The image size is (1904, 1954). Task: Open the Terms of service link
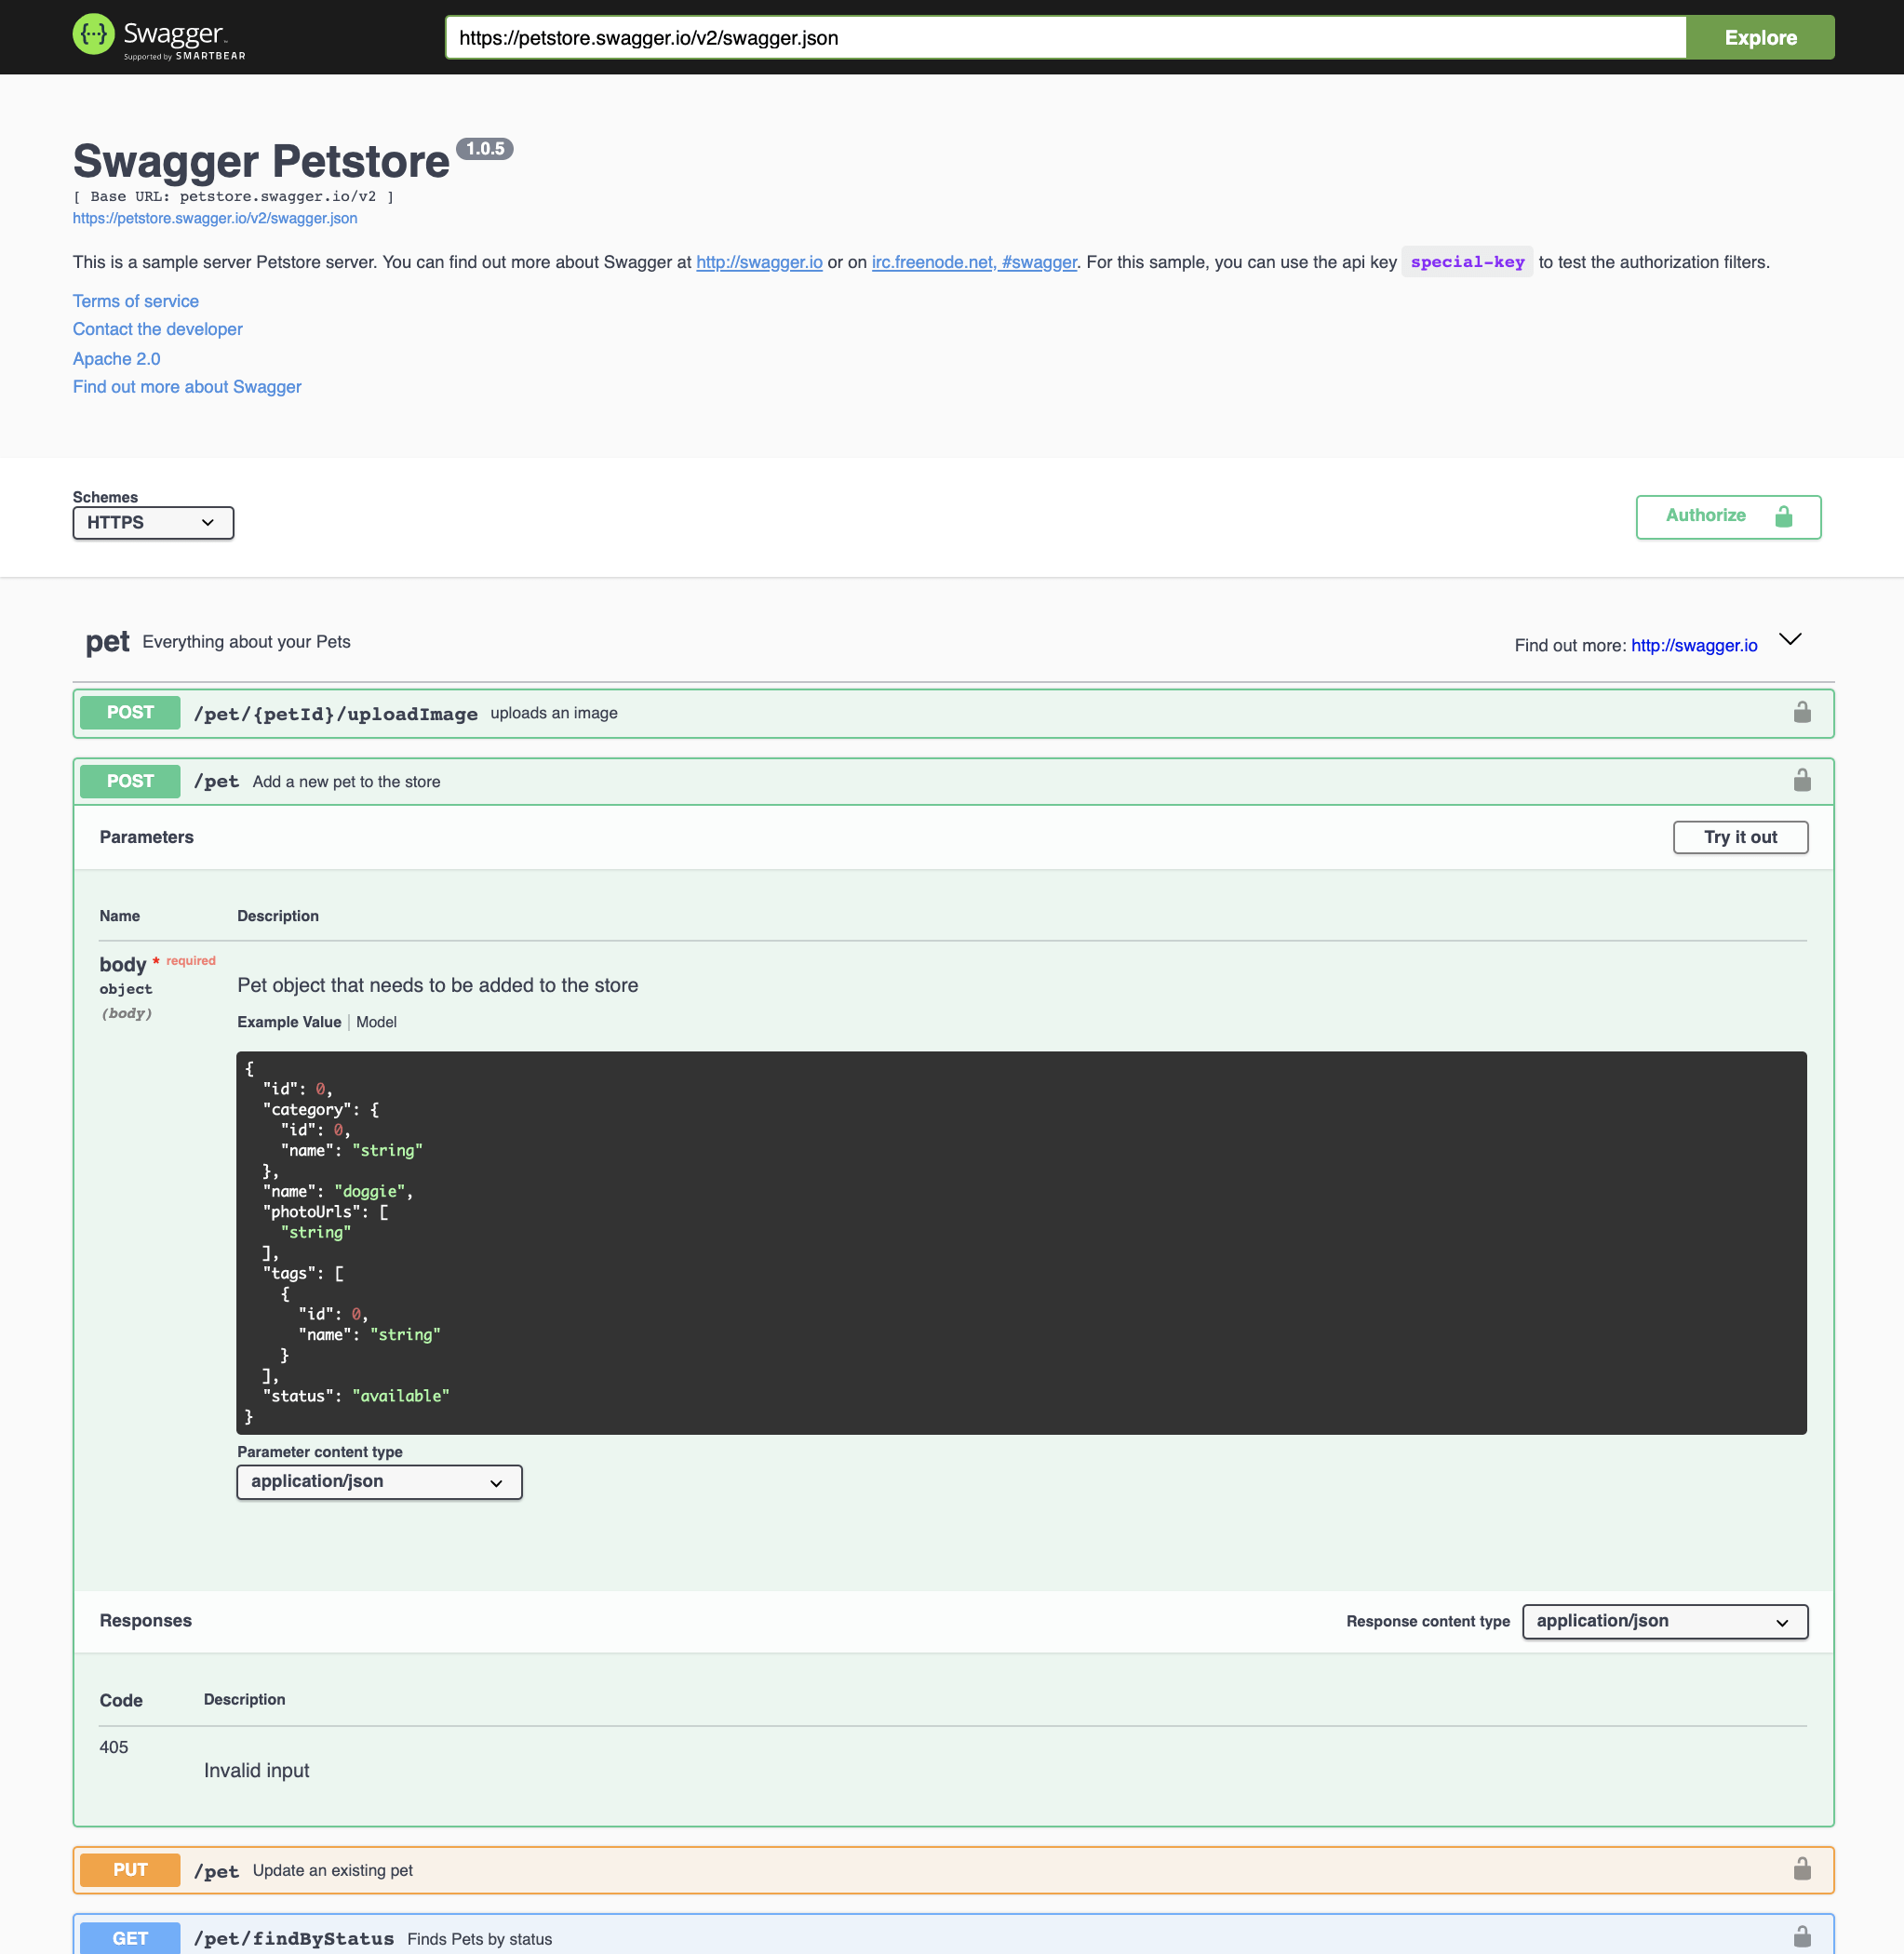tap(135, 300)
